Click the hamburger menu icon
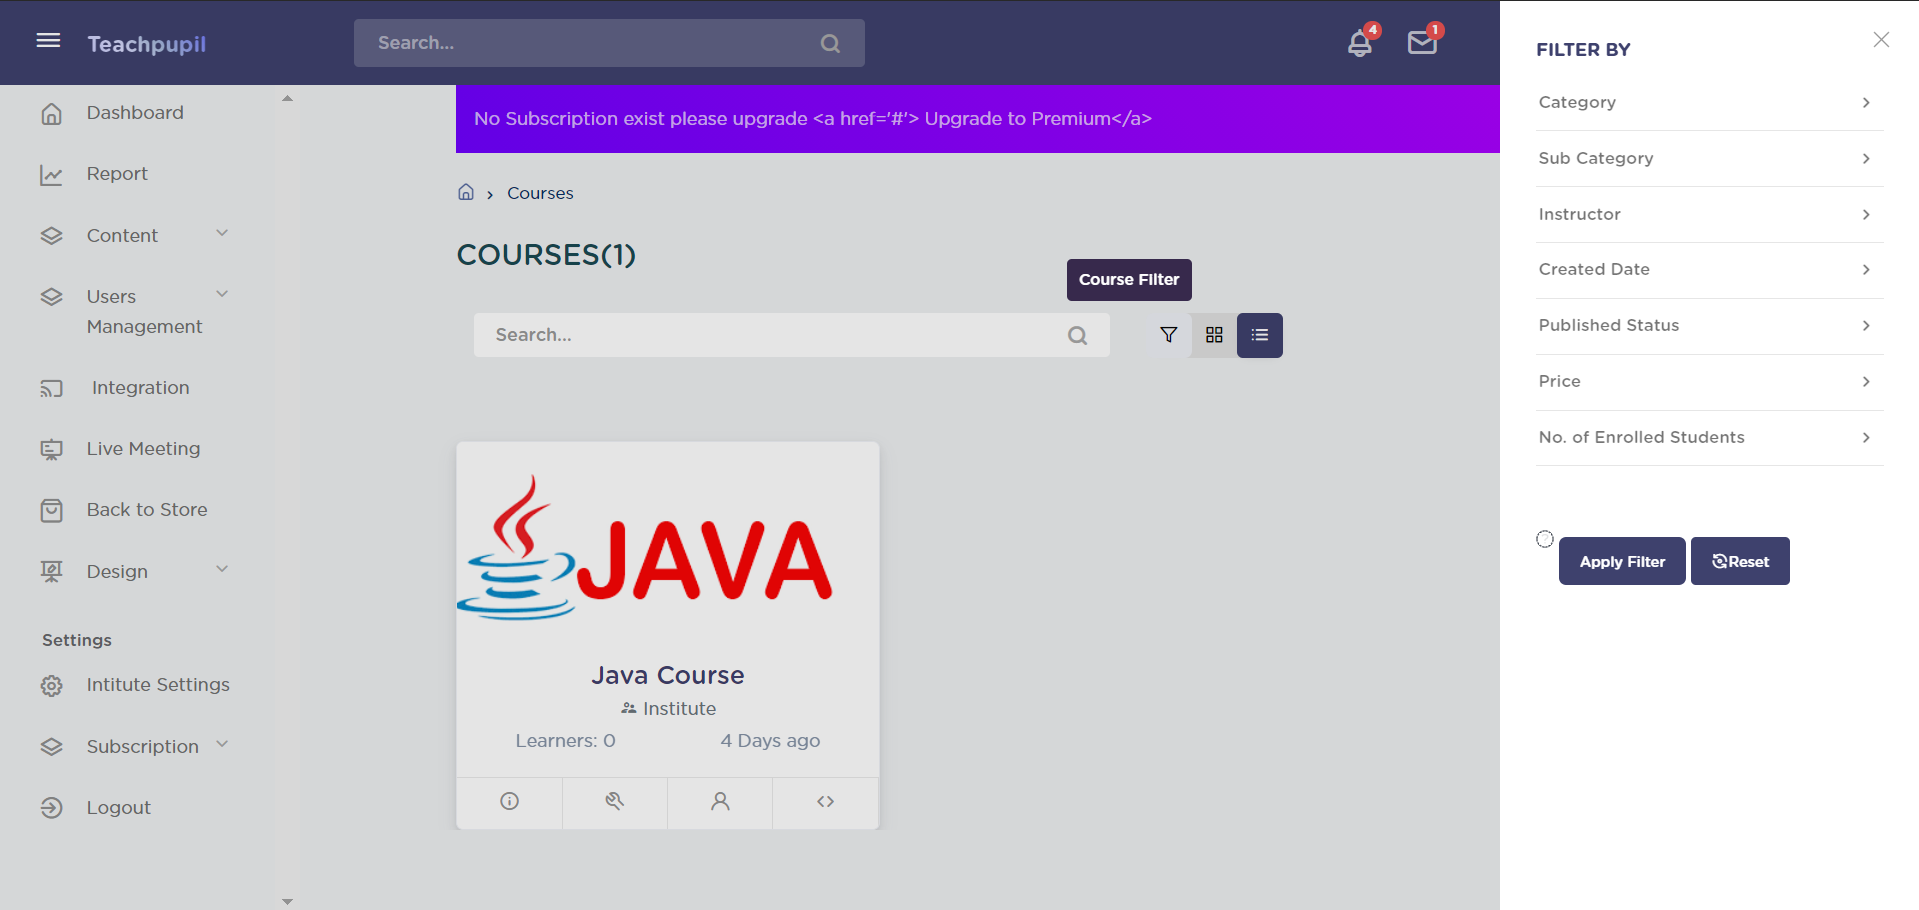1919x910 pixels. coord(48,41)
